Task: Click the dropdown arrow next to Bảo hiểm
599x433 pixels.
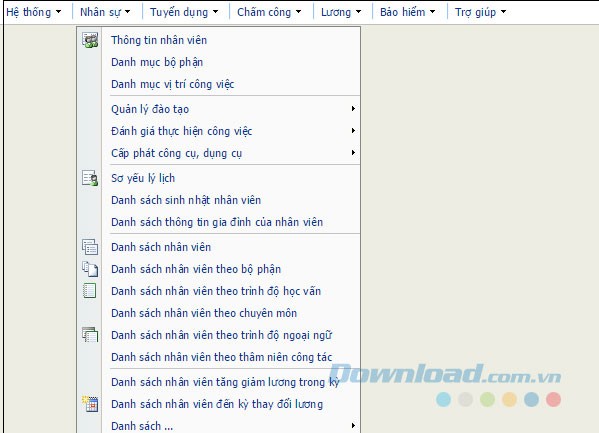Action: pyautogui.click(x=432, y=12)
